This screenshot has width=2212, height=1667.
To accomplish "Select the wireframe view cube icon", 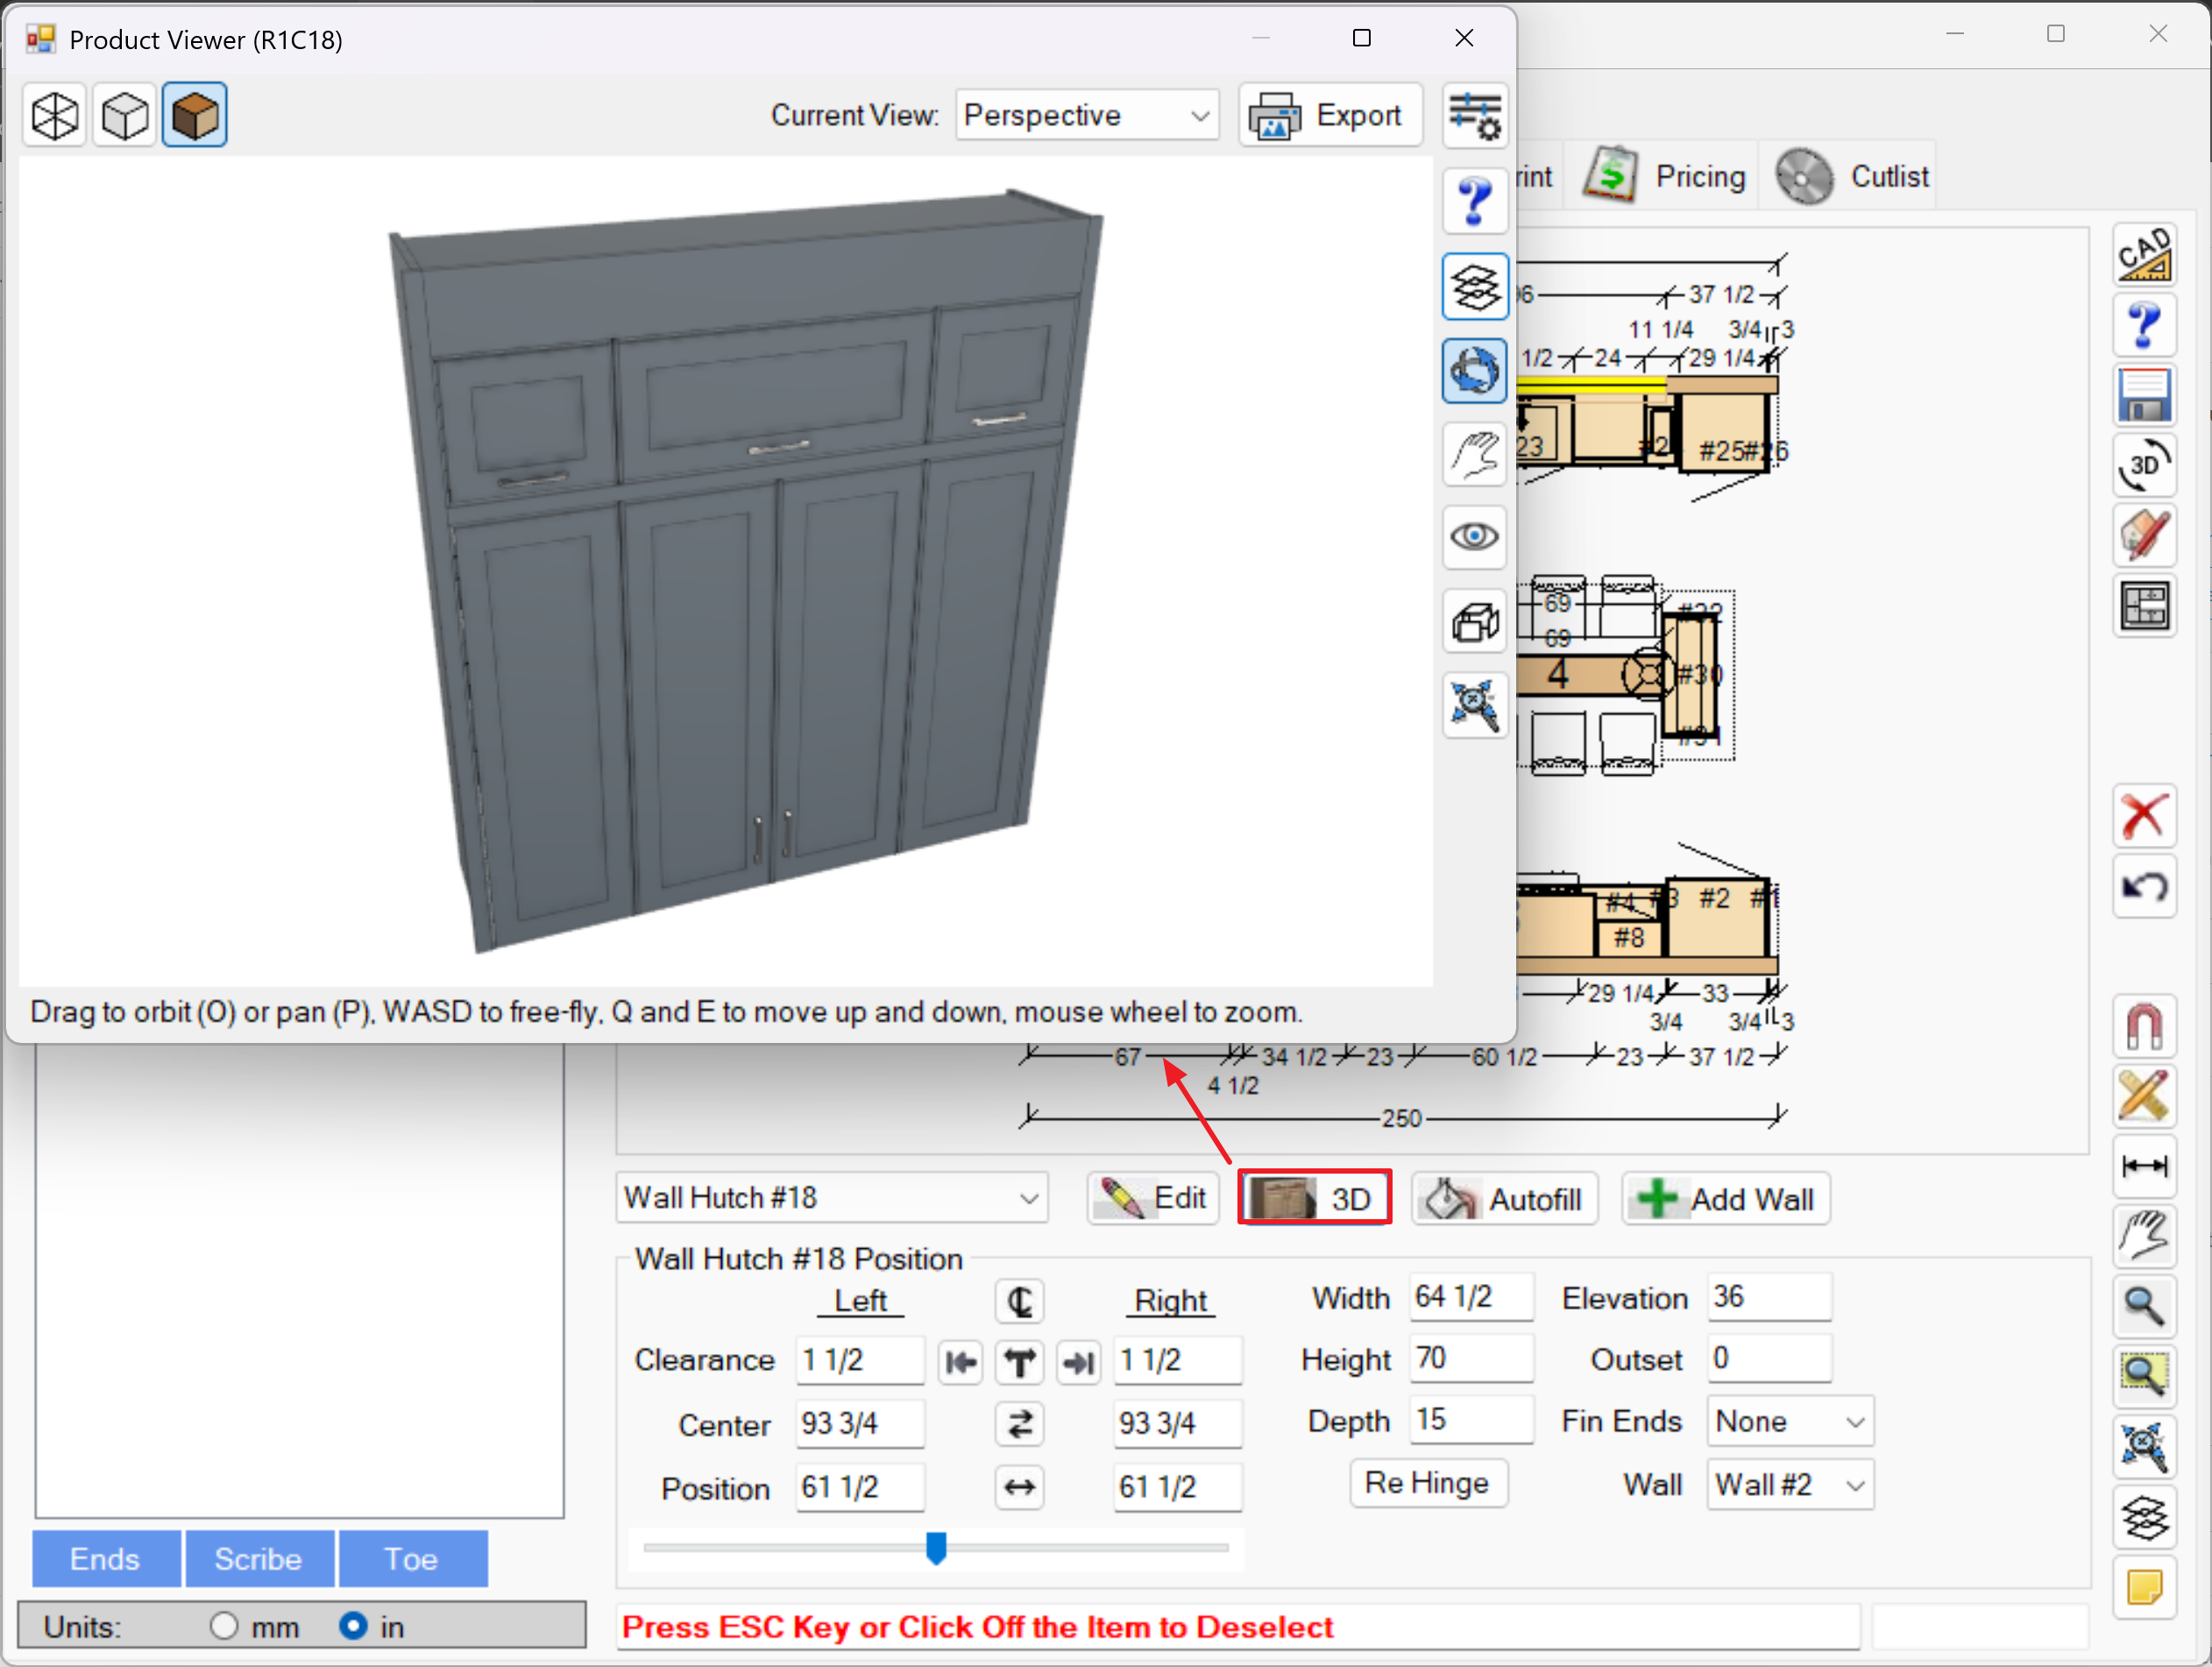I will pyautogui.click(x=55, y=116).
